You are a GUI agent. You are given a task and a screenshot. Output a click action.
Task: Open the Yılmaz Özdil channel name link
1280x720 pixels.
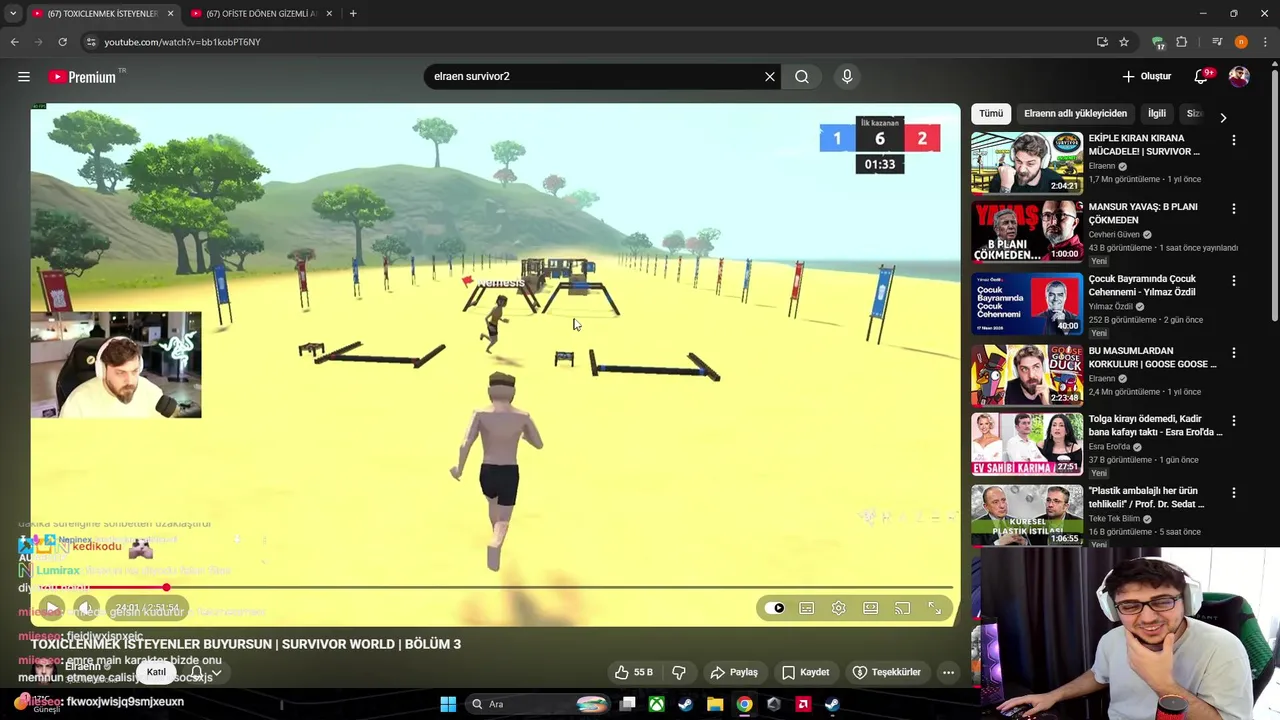[1111, 306]
